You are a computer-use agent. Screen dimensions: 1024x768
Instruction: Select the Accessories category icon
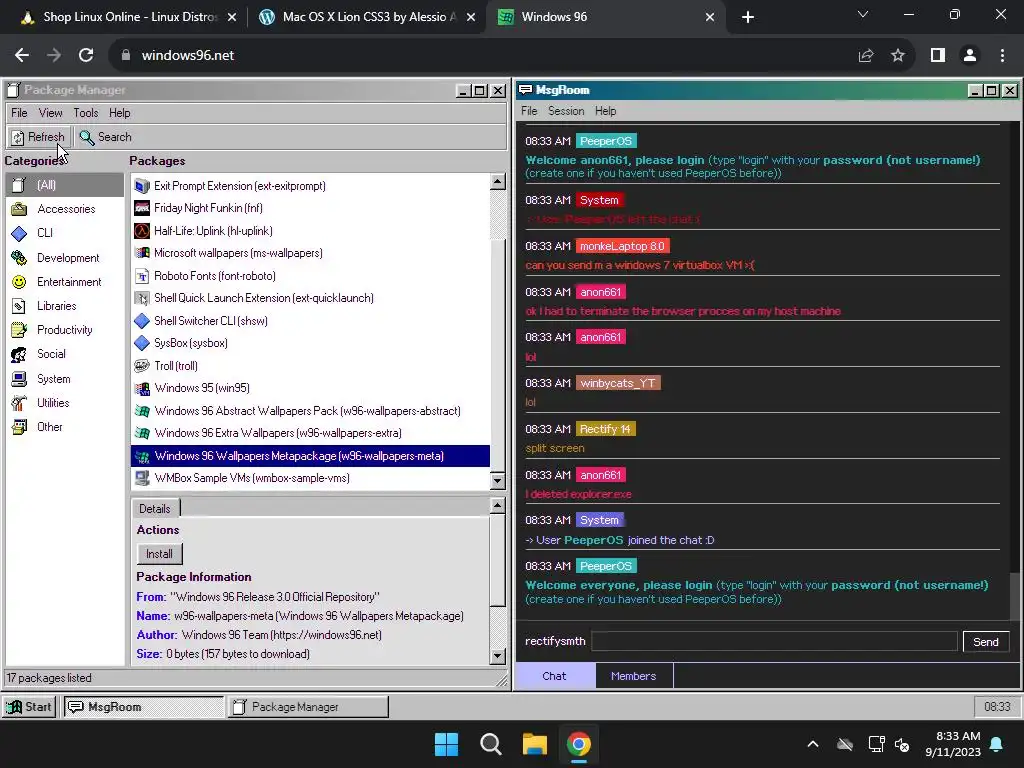click(19, 209)
